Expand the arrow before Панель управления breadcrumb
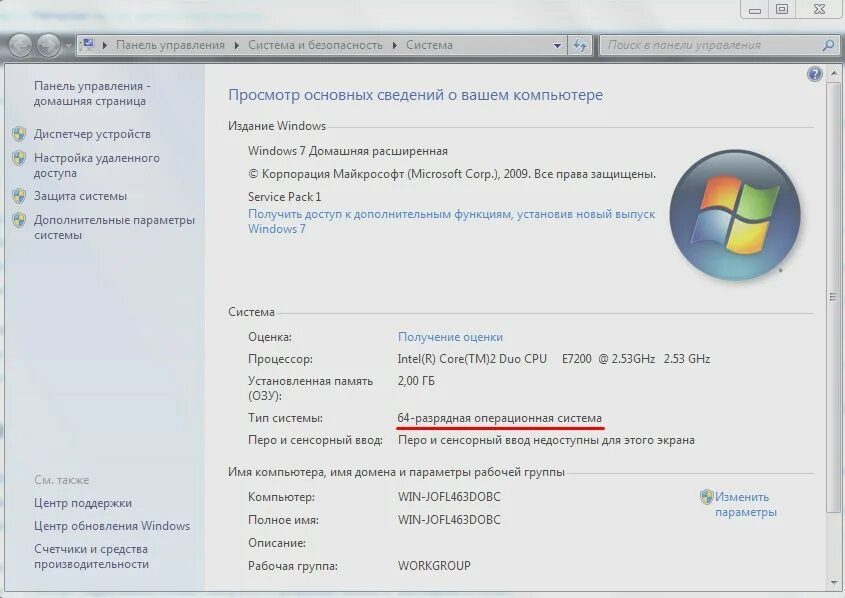This screenshot has width=845, height=598. 105,45
